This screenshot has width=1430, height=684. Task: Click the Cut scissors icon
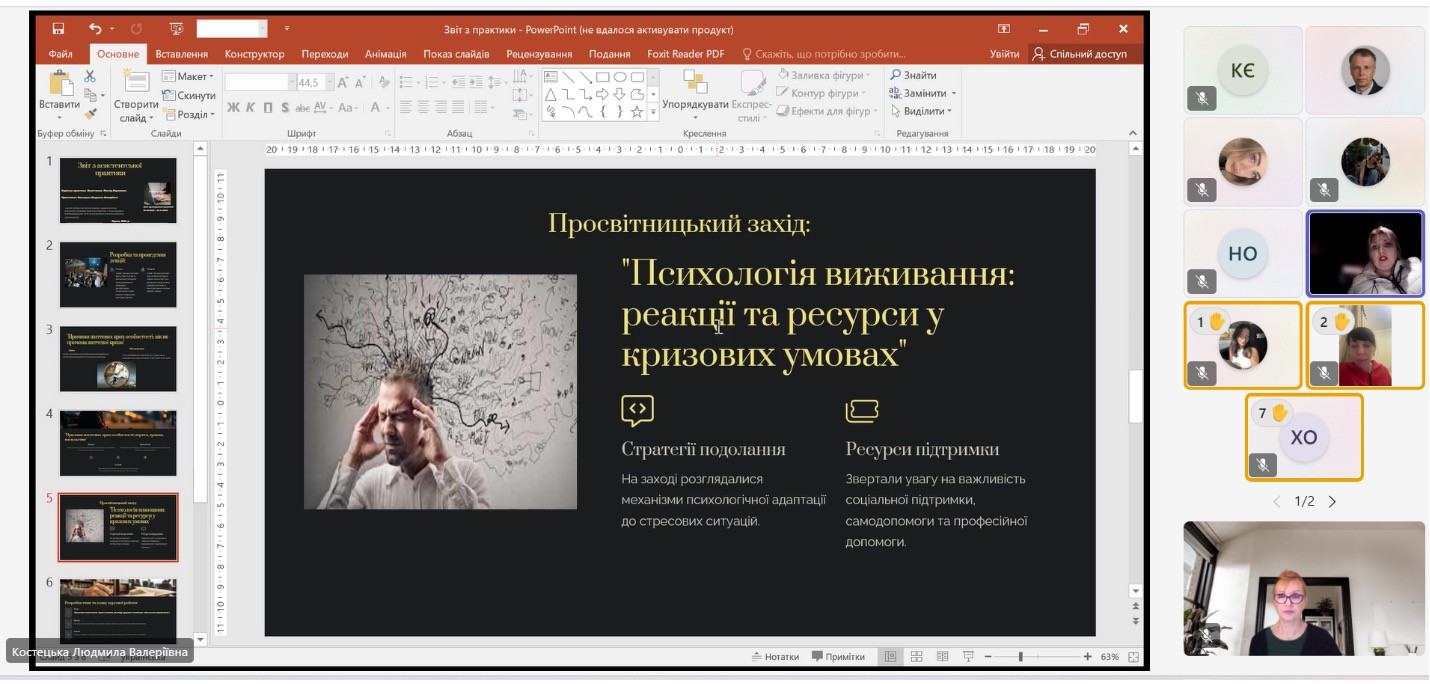pyautogui.click(x=90, y=76)
